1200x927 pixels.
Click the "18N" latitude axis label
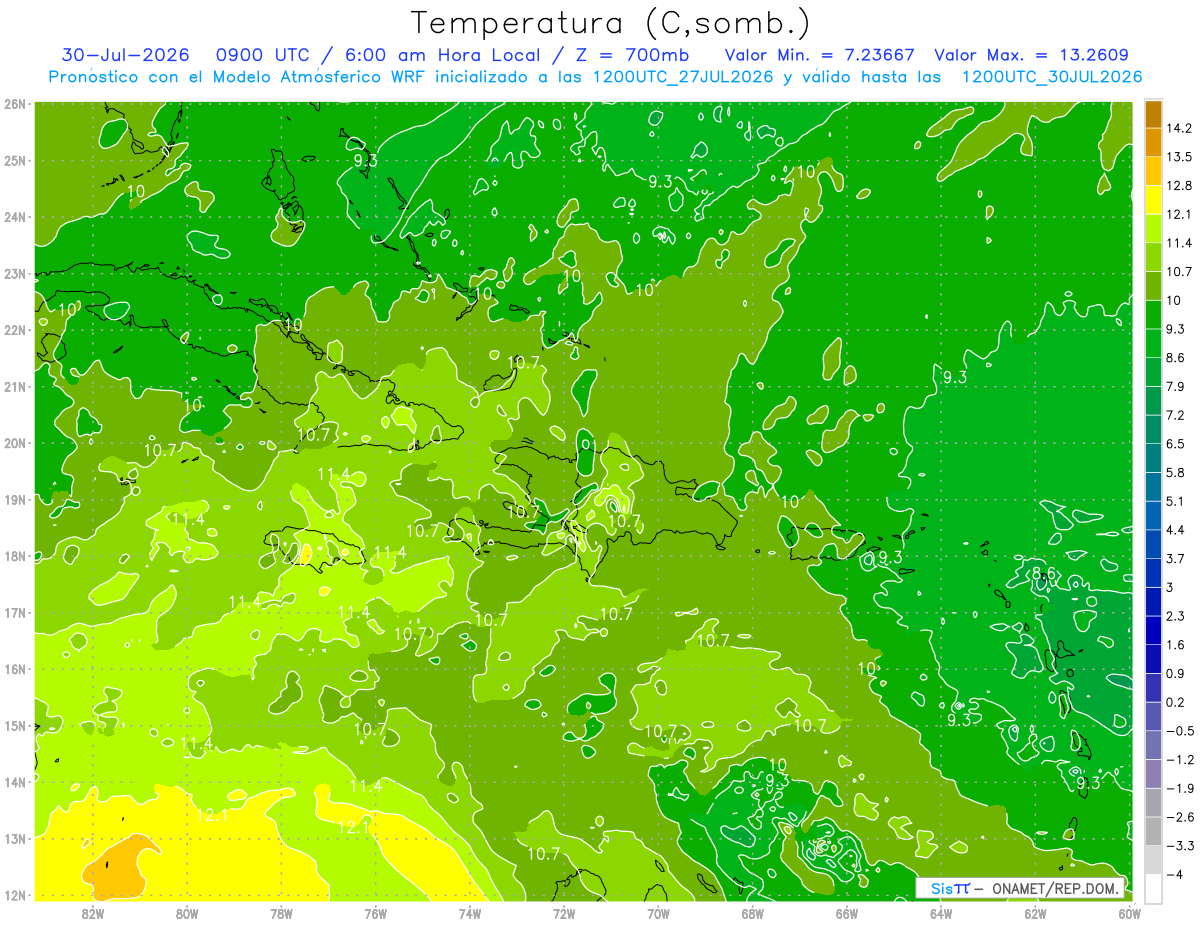tap(14, 556)
